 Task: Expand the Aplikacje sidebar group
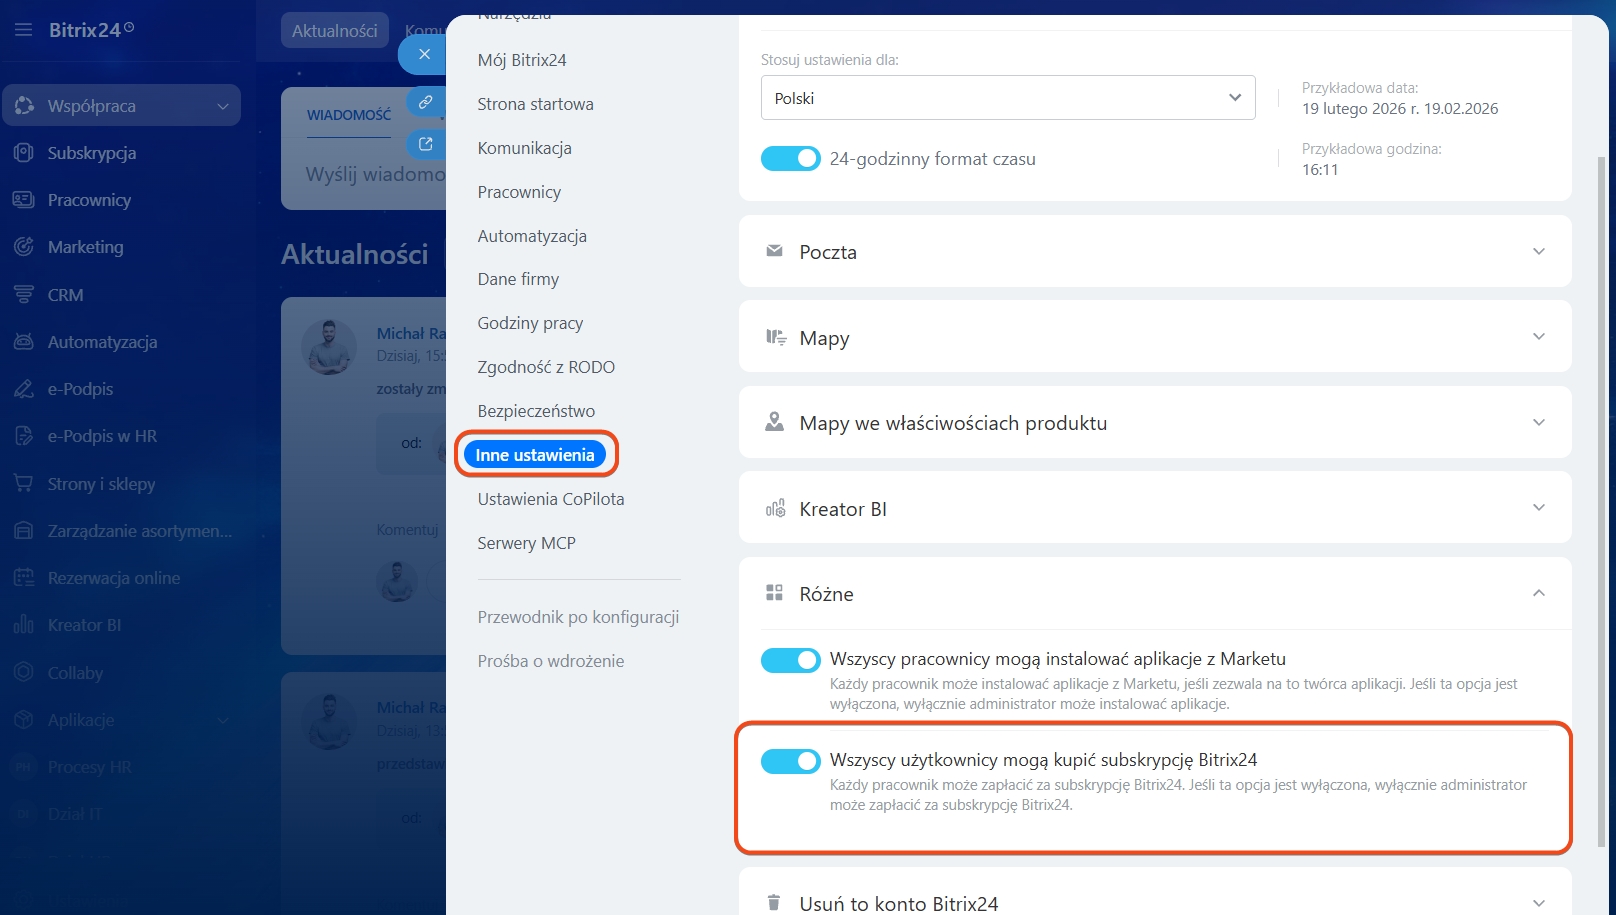tap(222, 720)
